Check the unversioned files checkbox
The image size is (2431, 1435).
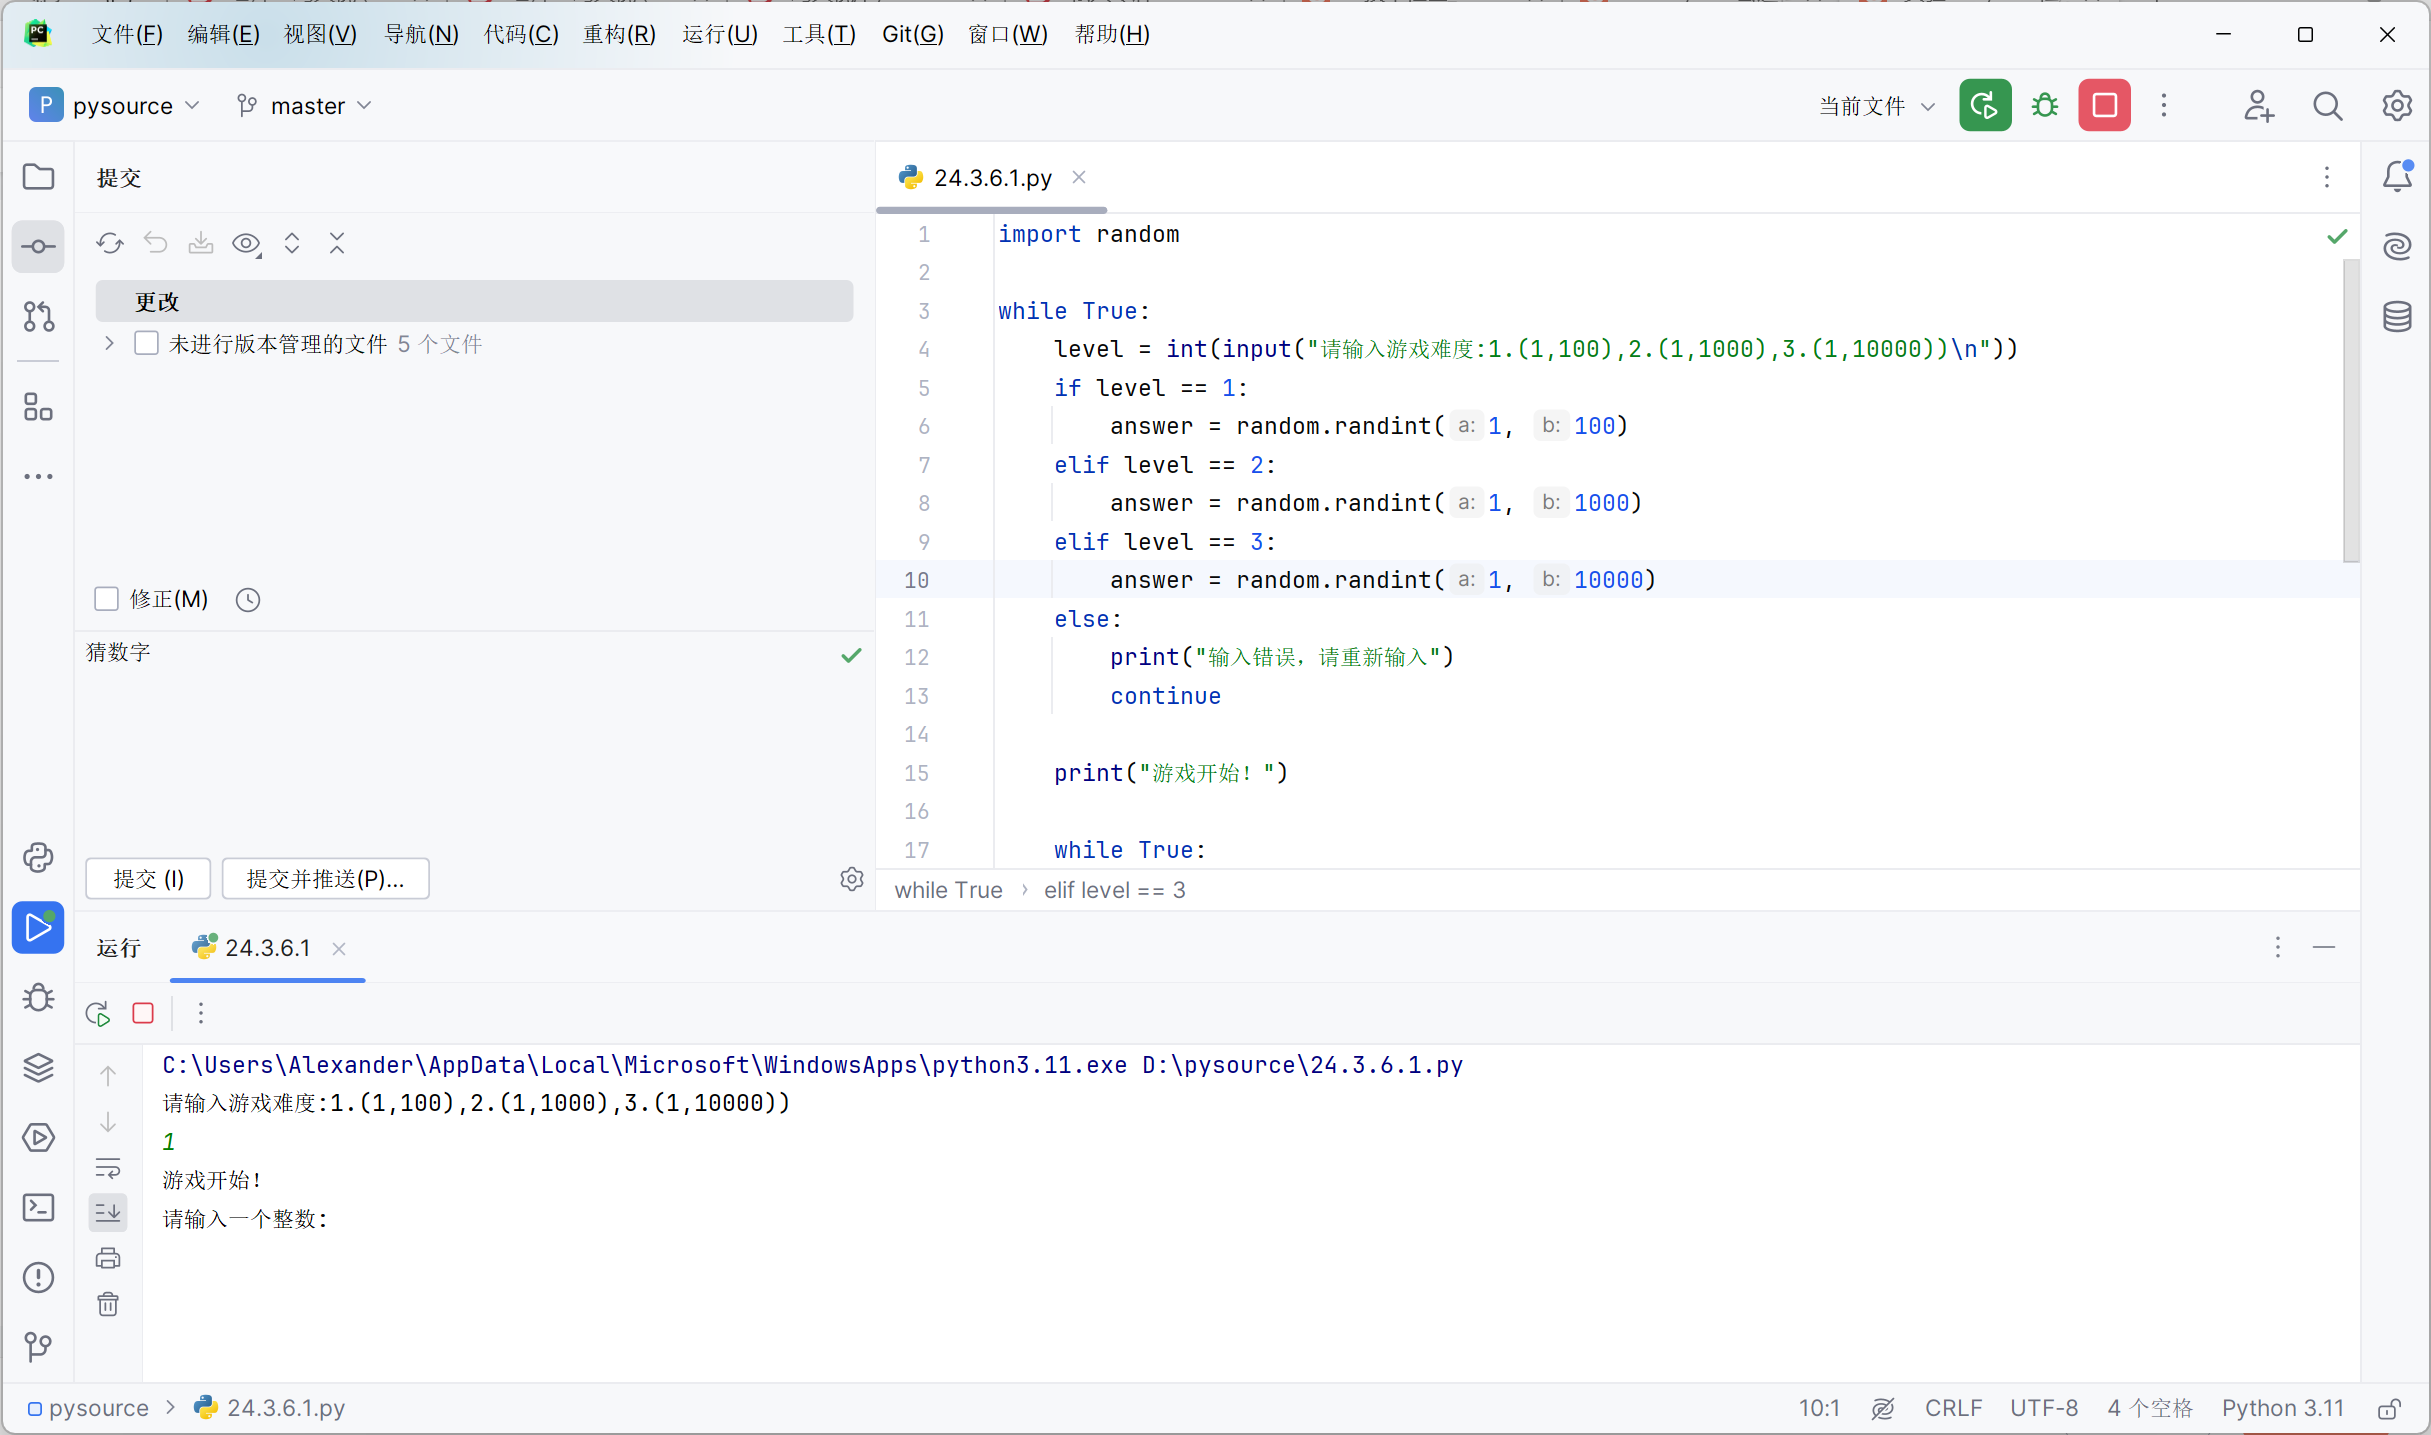coord(146,344)
